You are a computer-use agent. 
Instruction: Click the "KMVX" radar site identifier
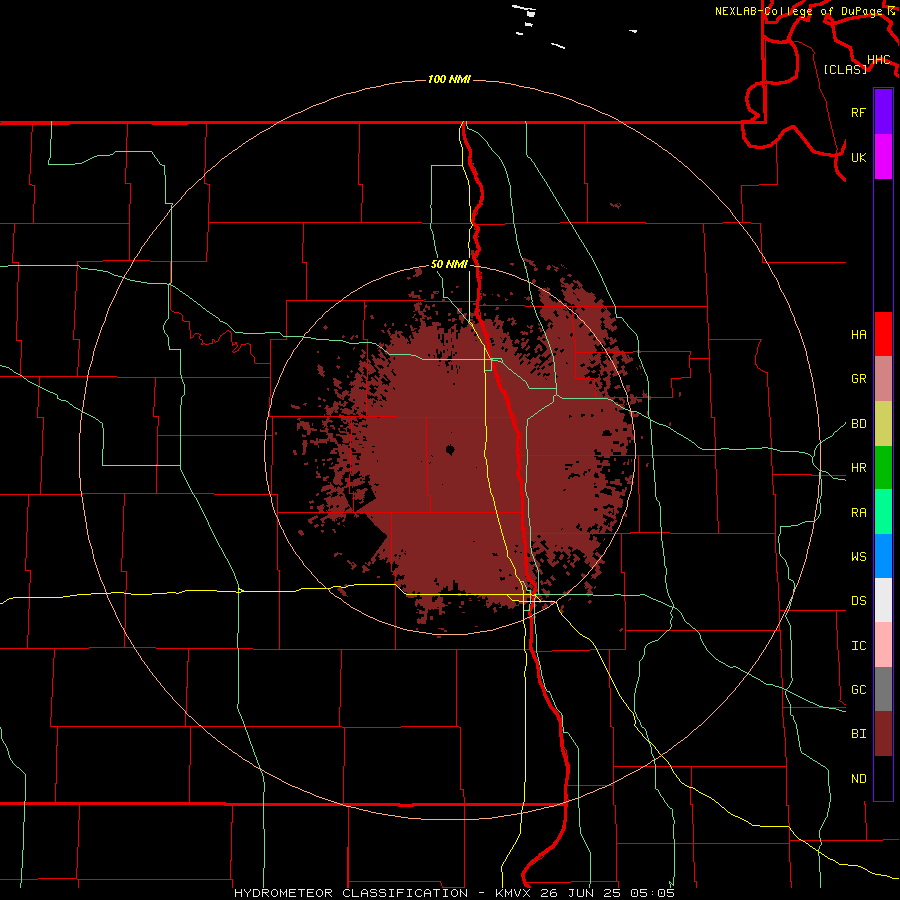pos(514,893)
